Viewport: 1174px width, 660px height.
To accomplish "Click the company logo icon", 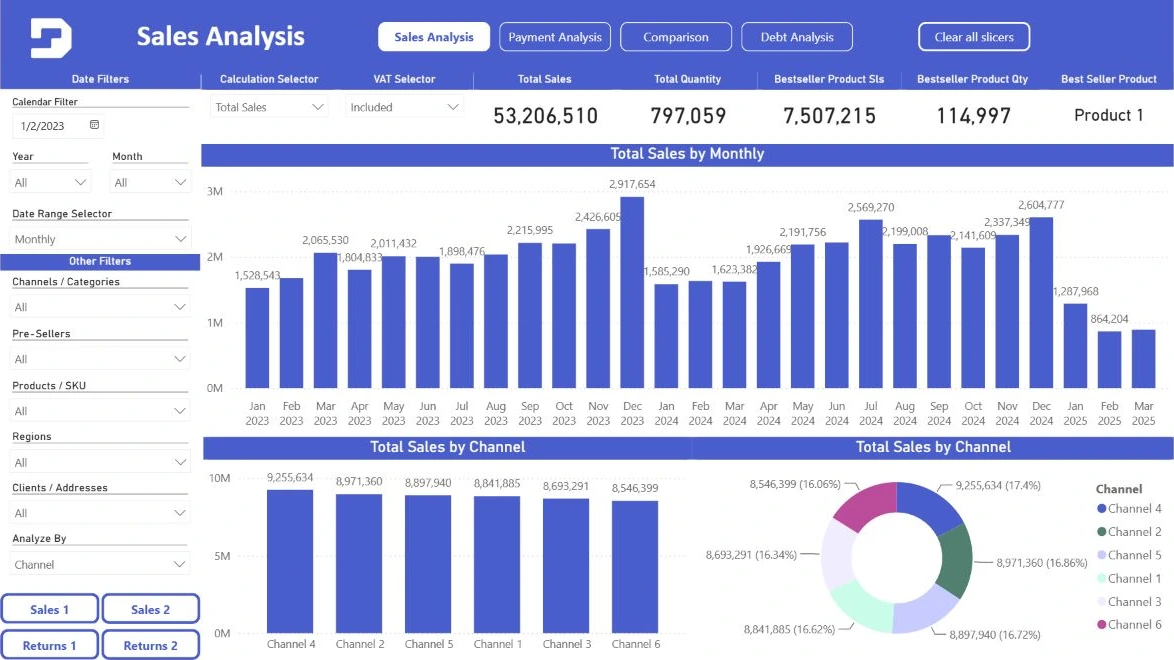I will tap(51, 37).
